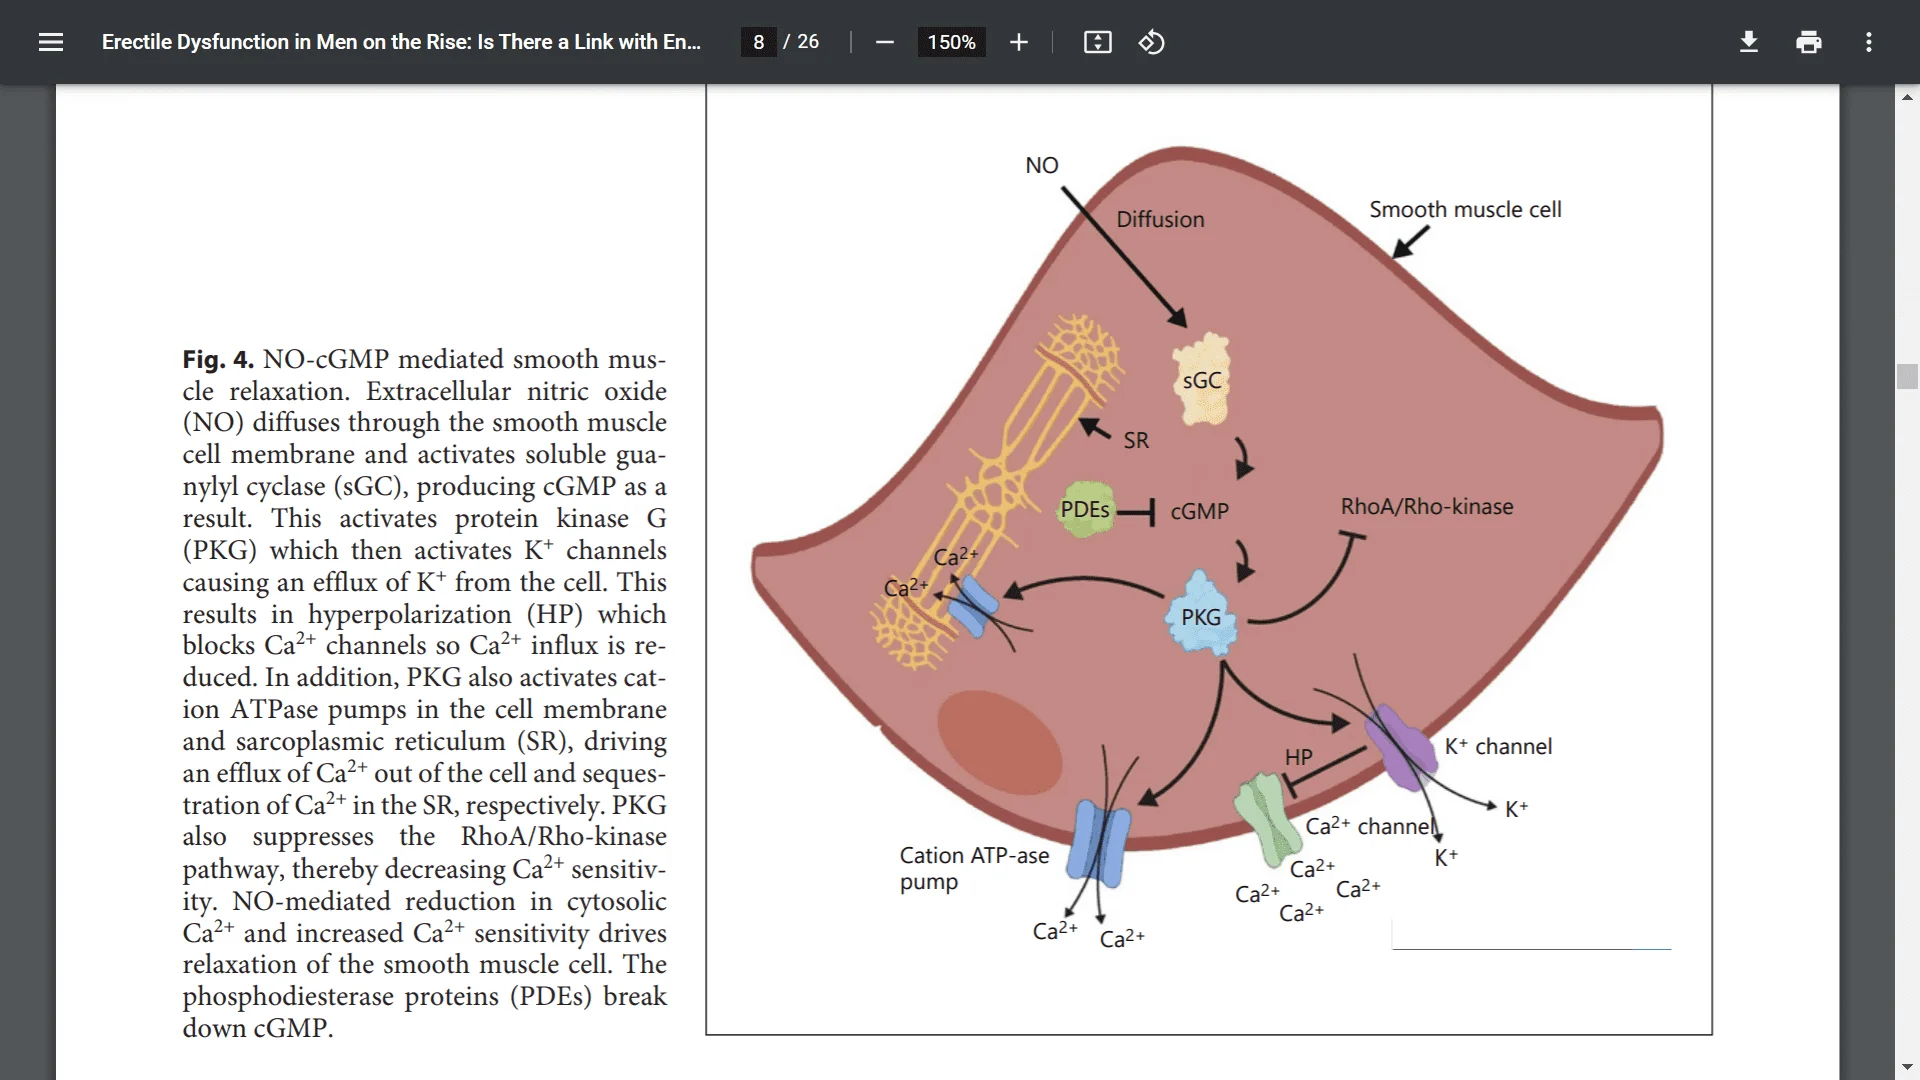
Task: Click the 'RhoA/Rho-kinase' label
Action: point(1427,506)
